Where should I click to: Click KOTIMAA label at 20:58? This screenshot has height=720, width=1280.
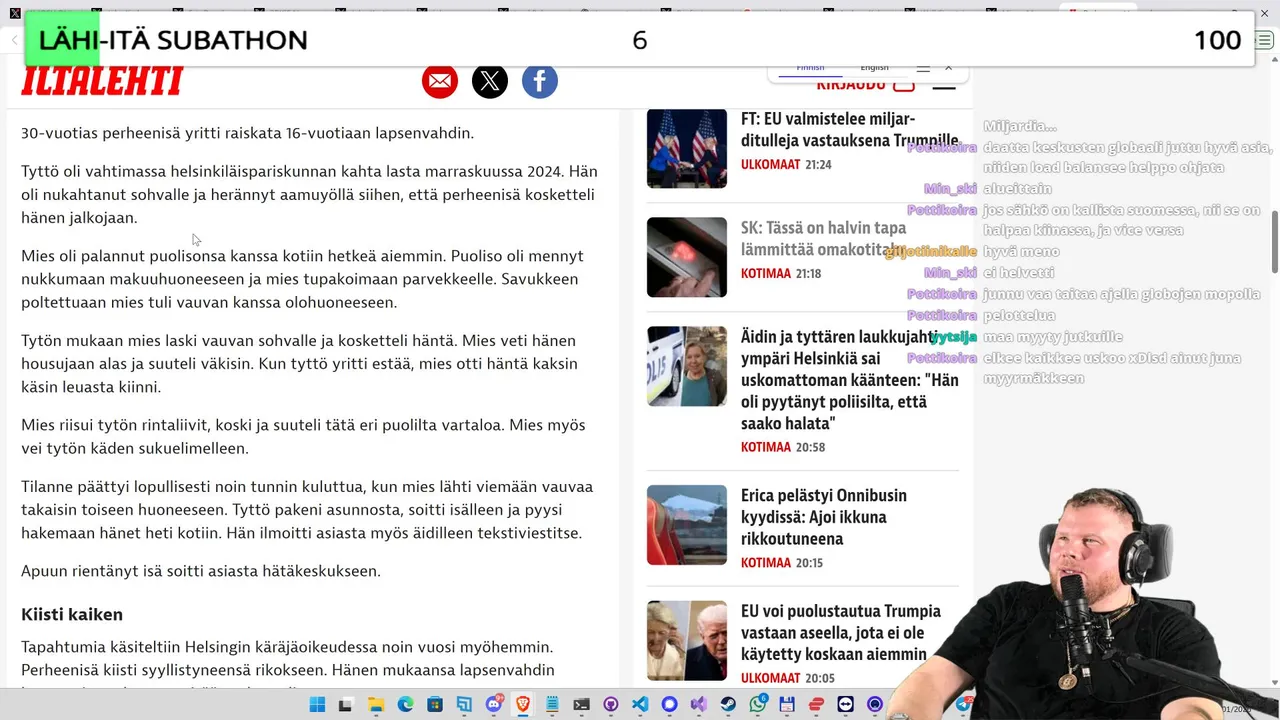pyautogui.click(x=766, y=447)
